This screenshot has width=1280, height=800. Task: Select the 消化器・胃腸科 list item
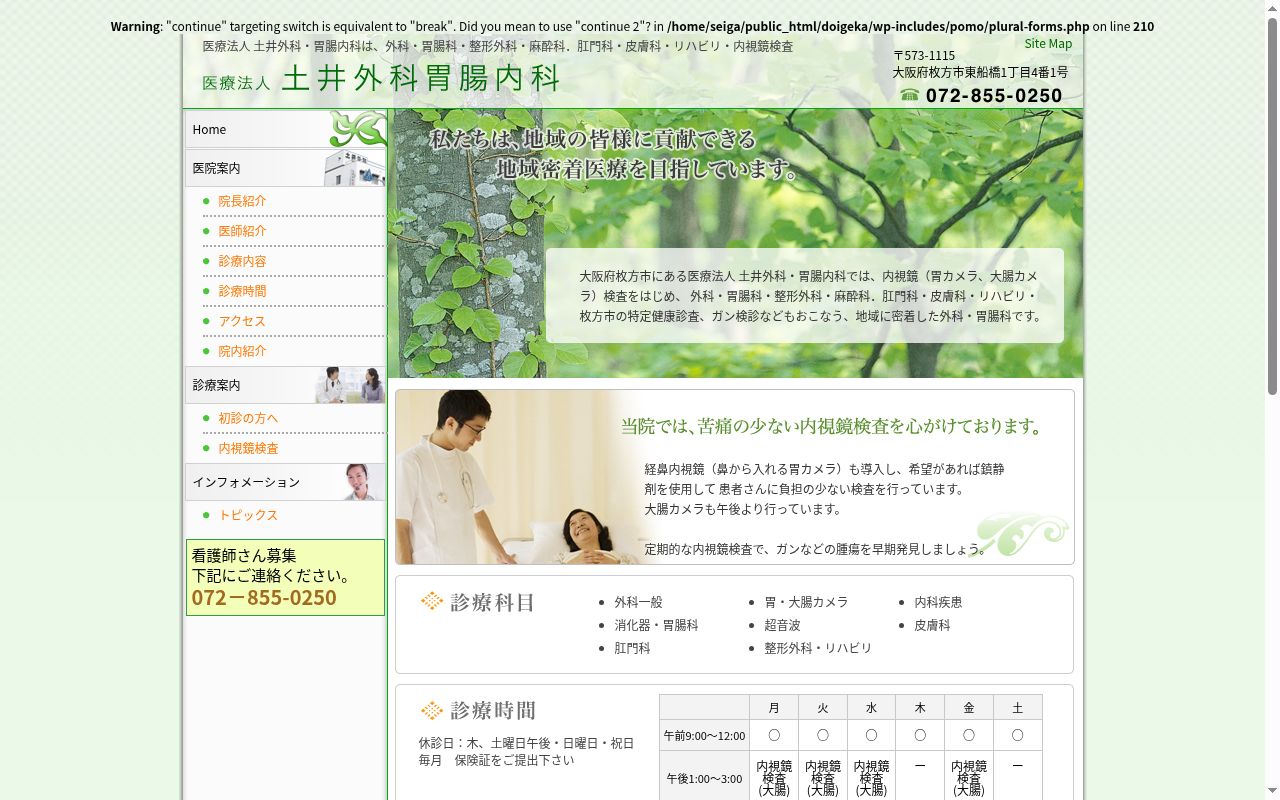[656, 625]
